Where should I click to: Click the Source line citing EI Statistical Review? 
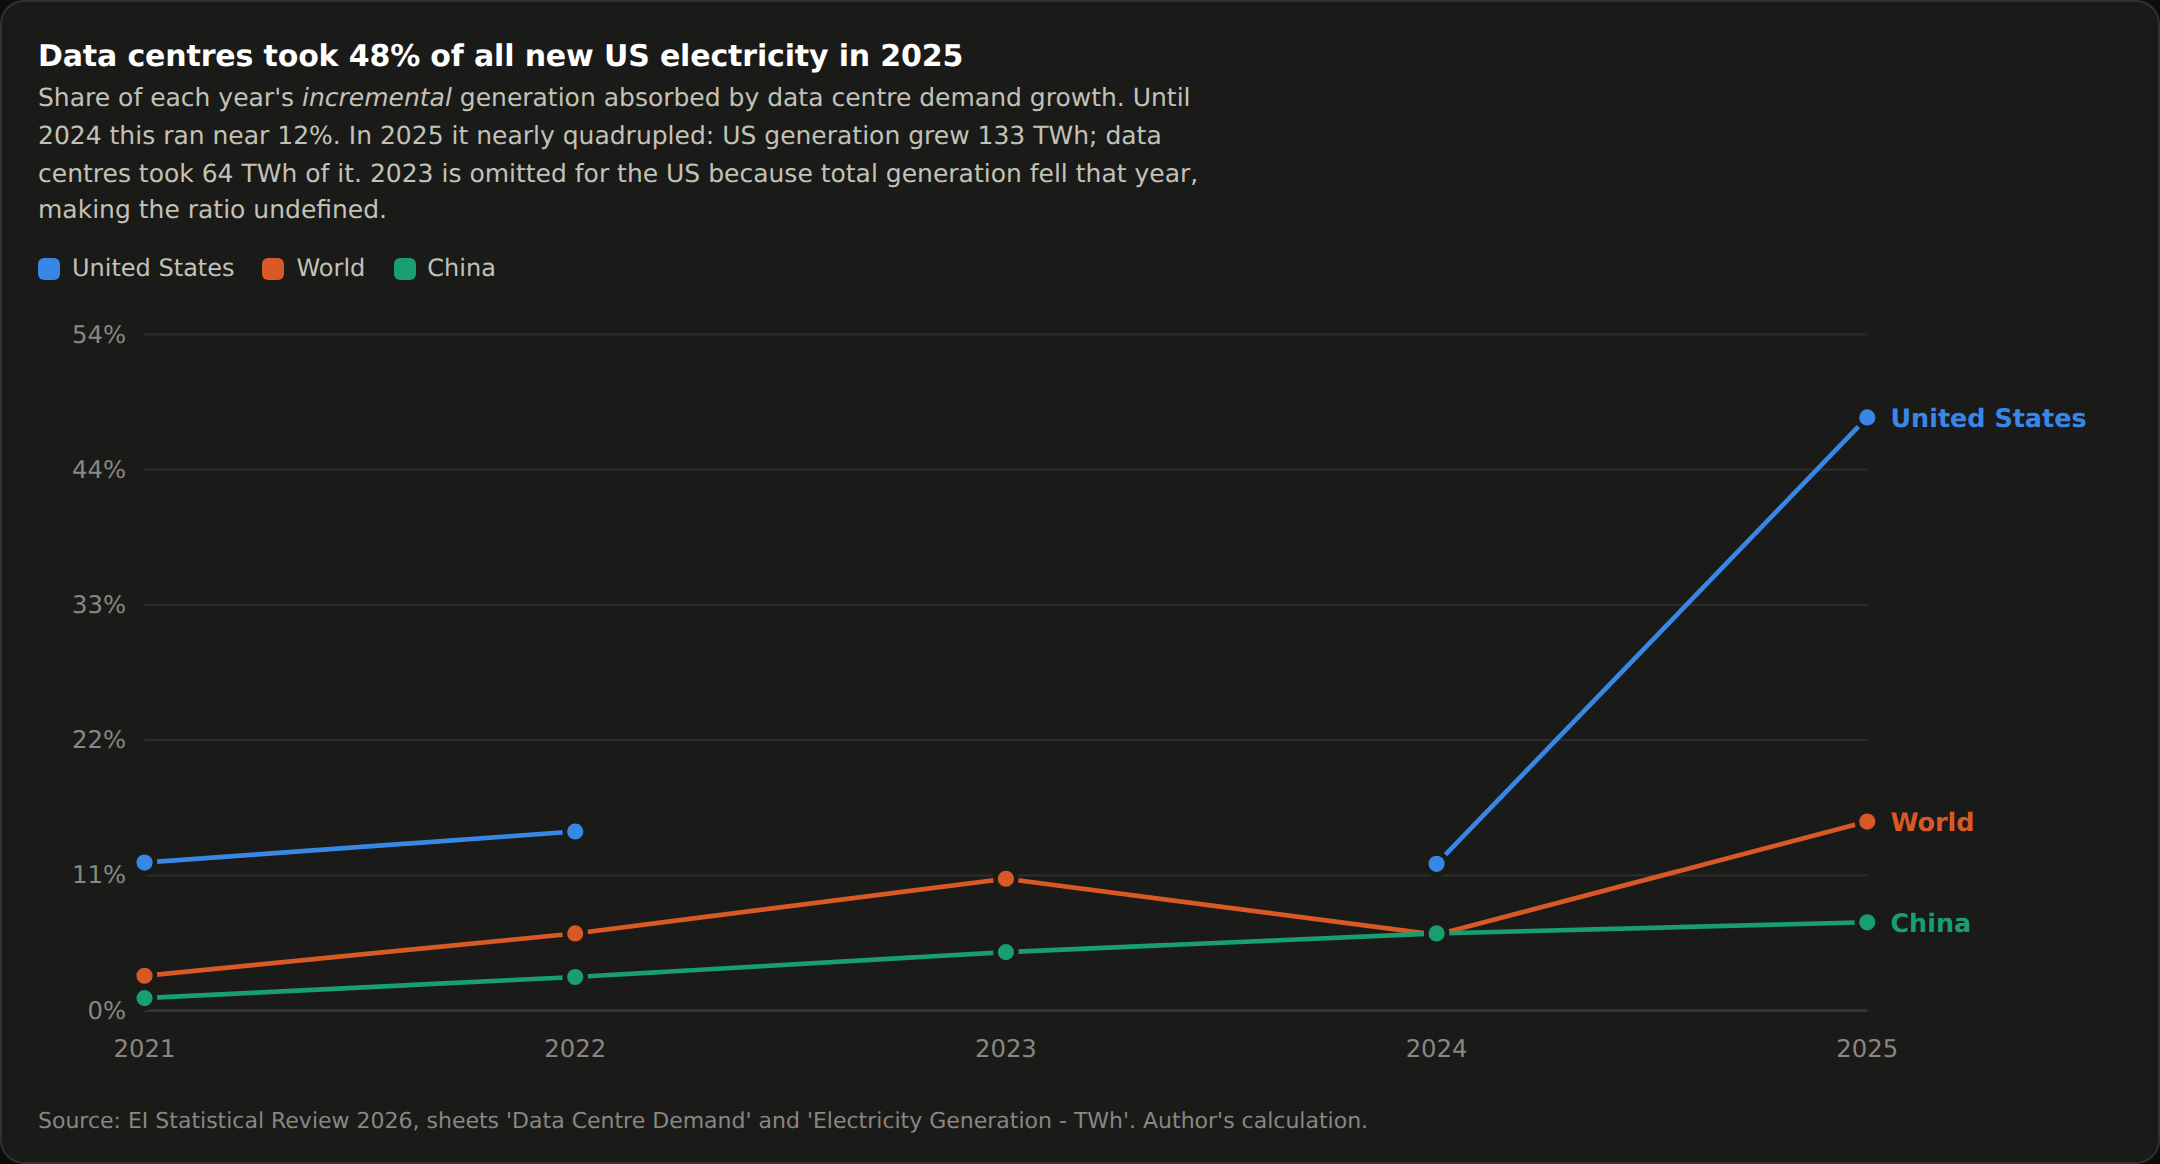(x=702, y=1121)
